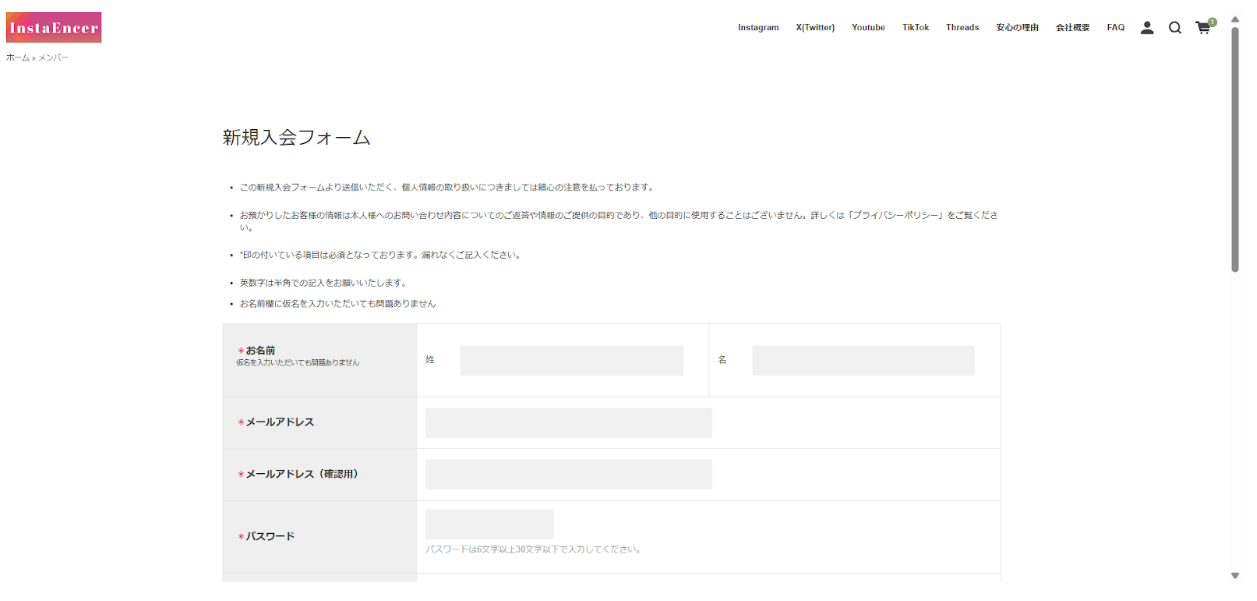Open the account profile icon
The height and width of the screenshot is (601, 1257).
point(1147,27)
